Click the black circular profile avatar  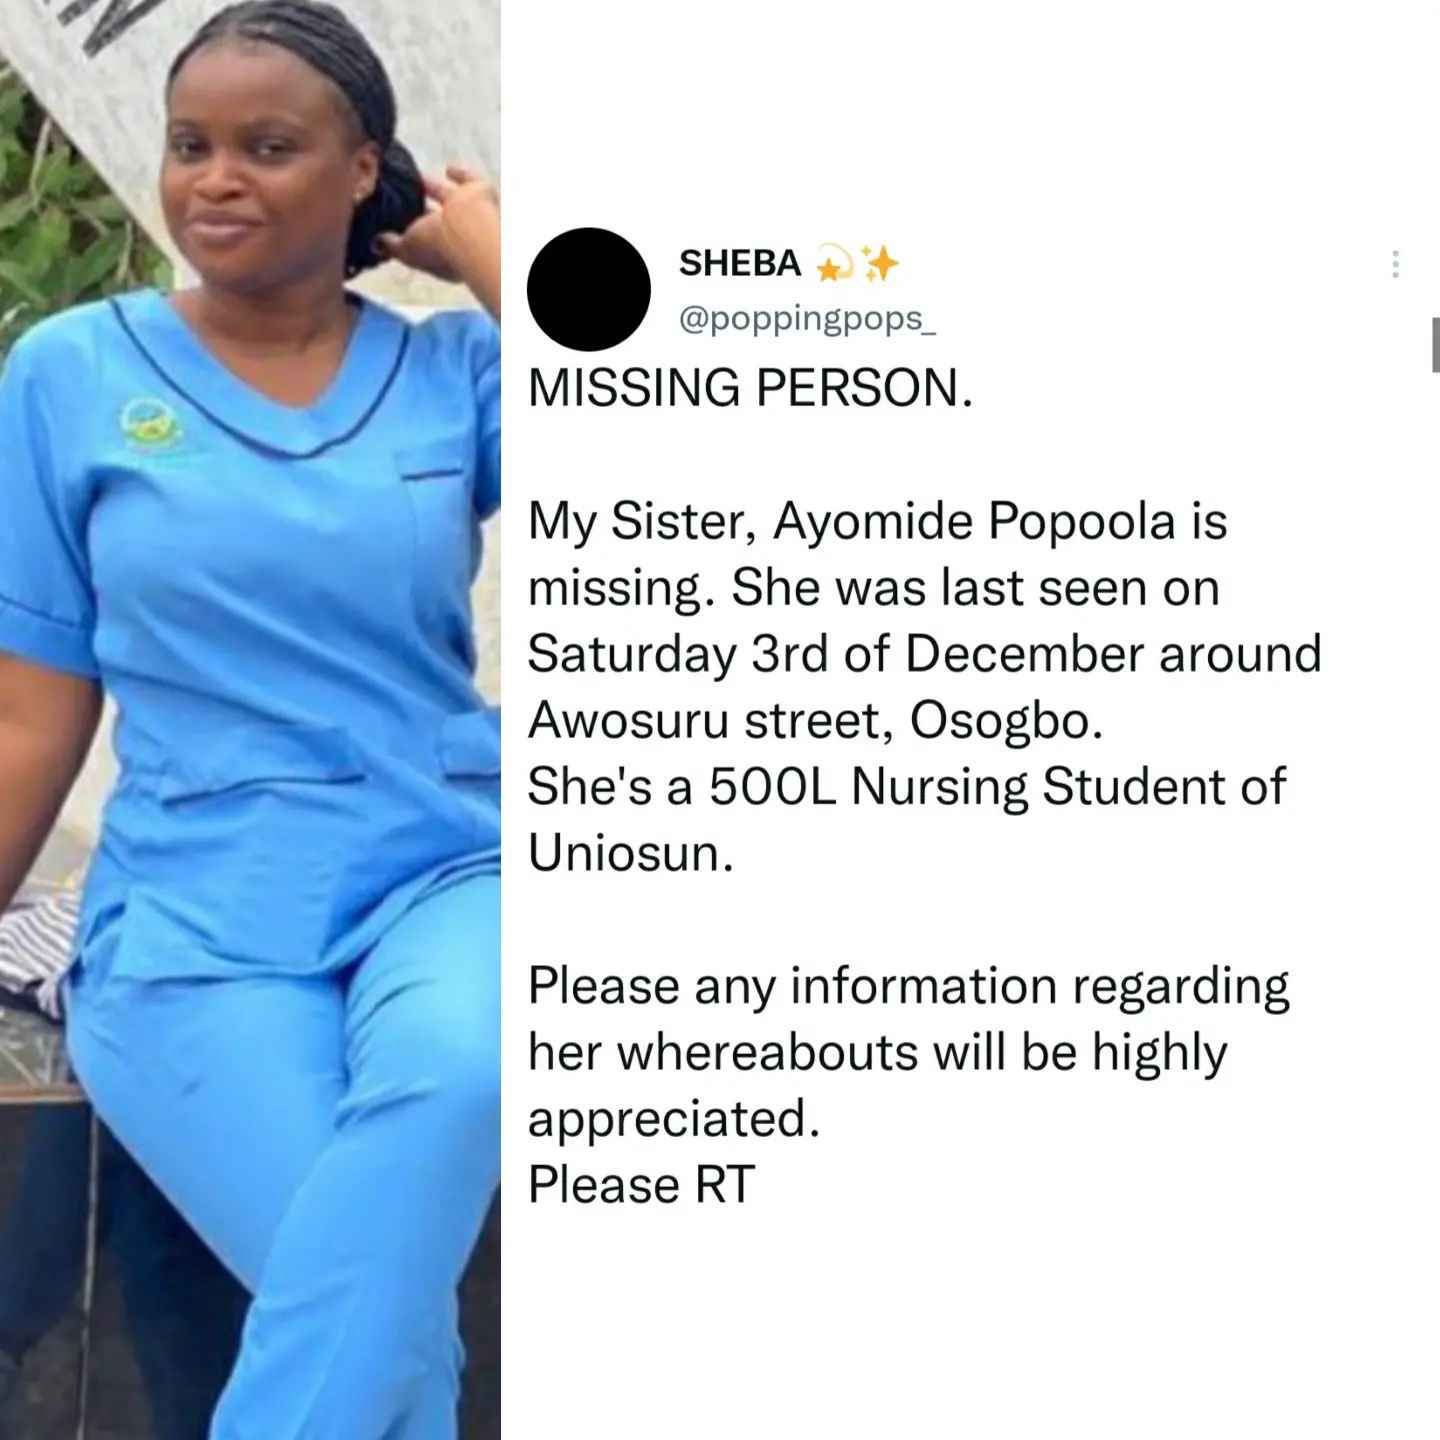(589, 289)
